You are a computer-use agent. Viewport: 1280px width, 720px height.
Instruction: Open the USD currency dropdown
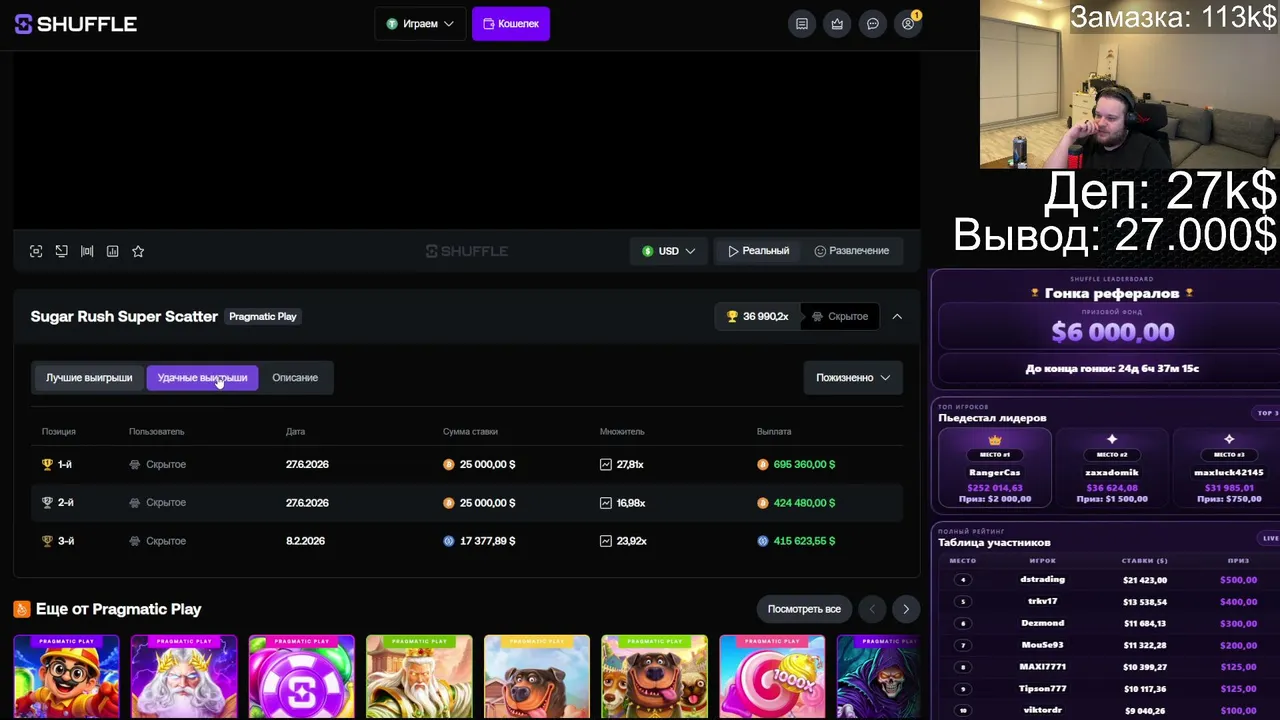pyautogui.click(x=669, y=251)
